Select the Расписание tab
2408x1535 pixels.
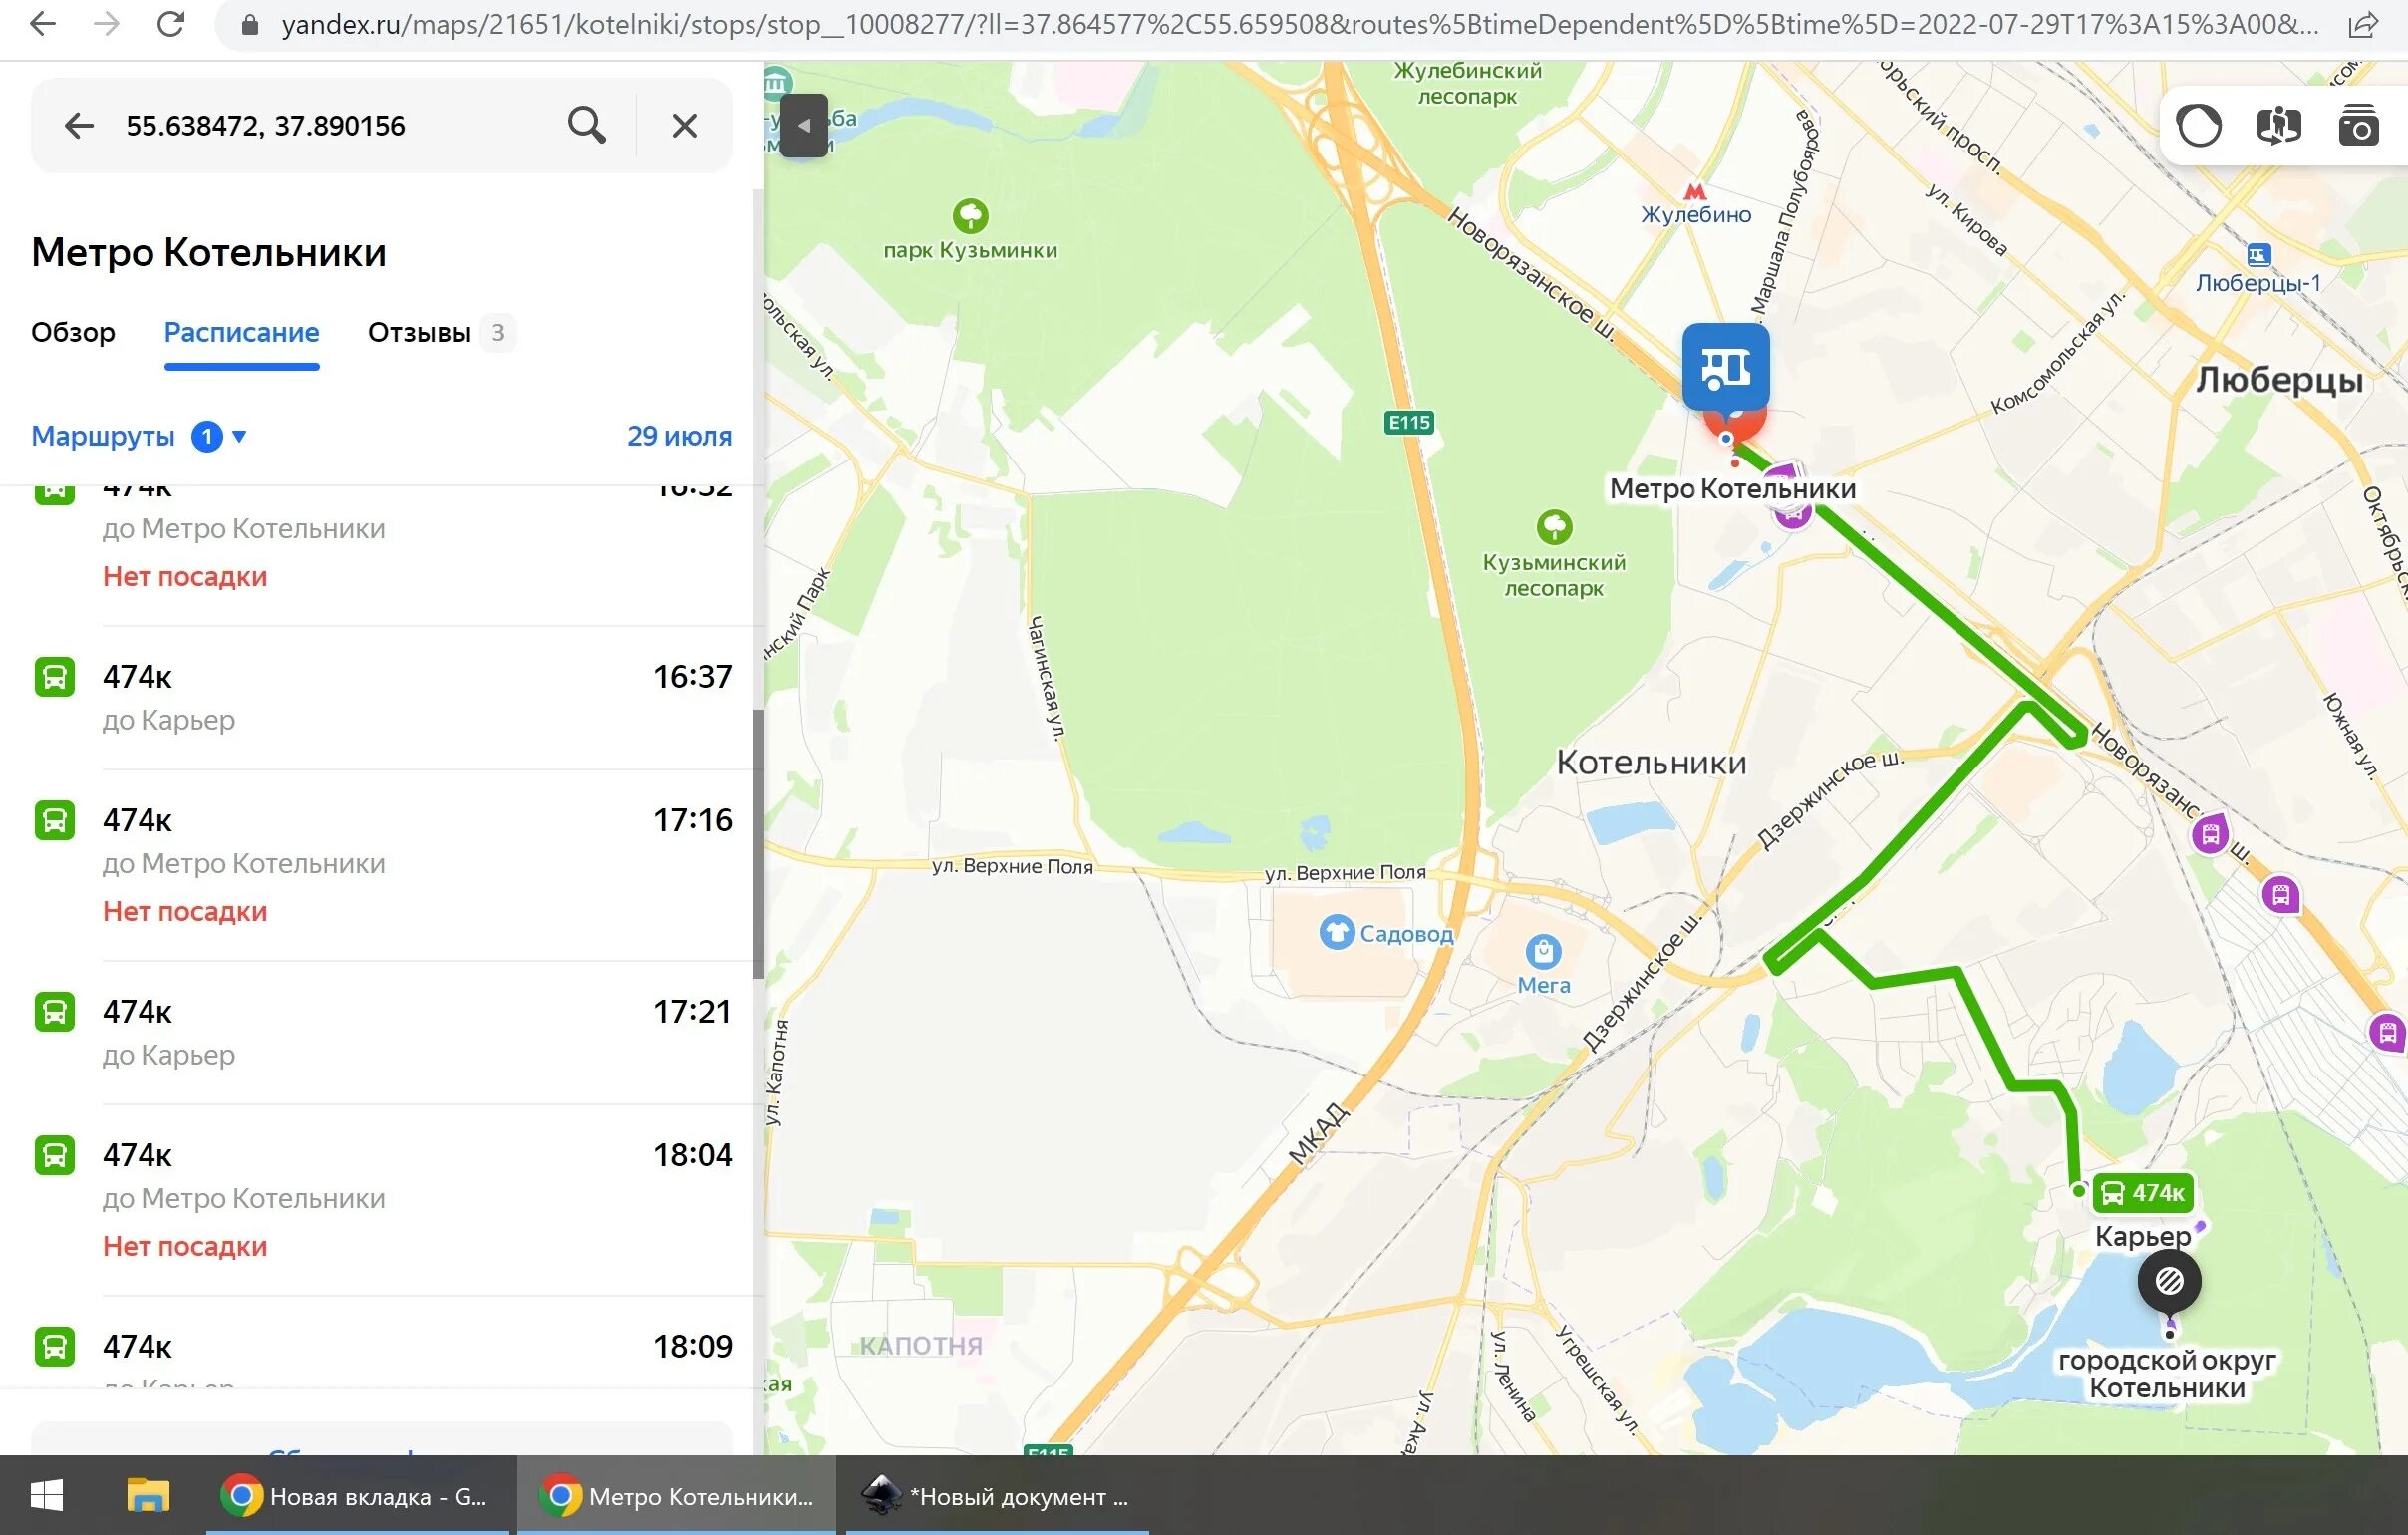click(241, 332)
